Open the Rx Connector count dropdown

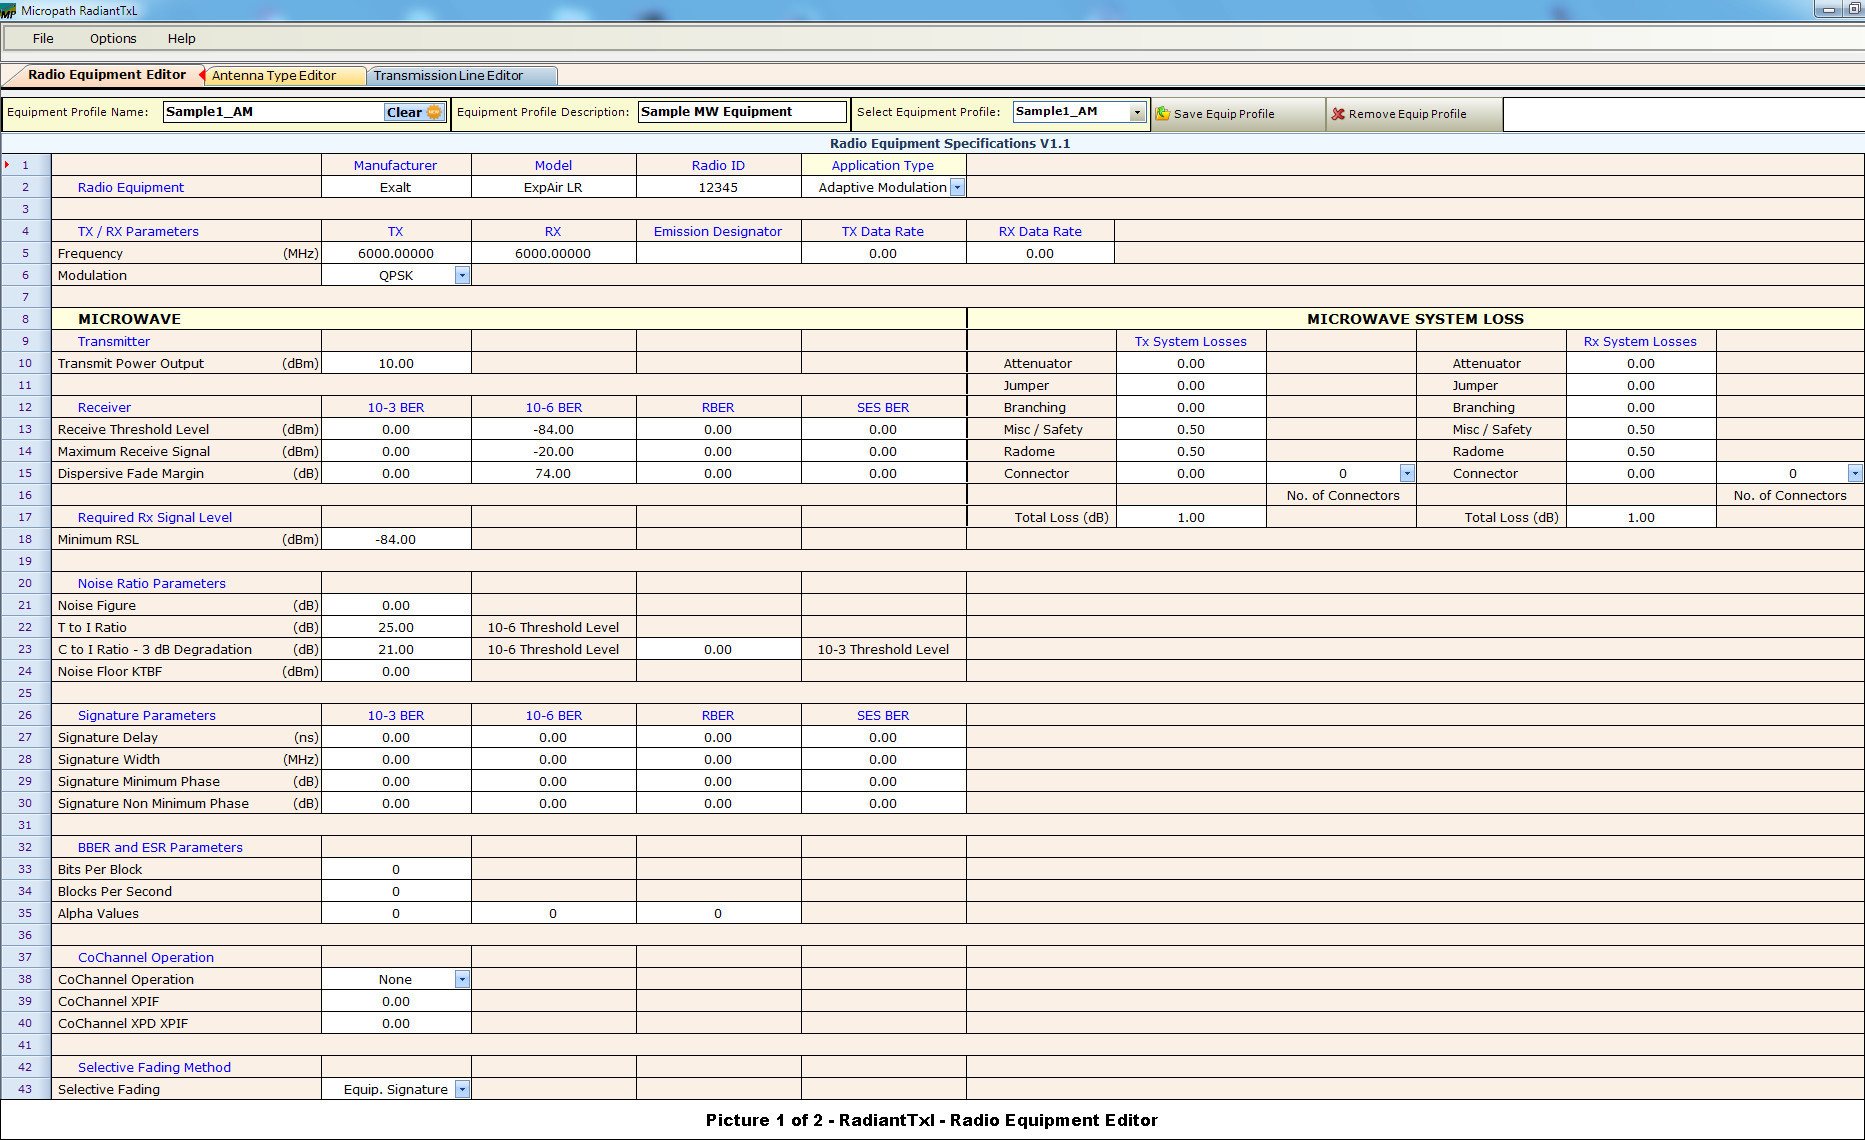(1855, 474)
